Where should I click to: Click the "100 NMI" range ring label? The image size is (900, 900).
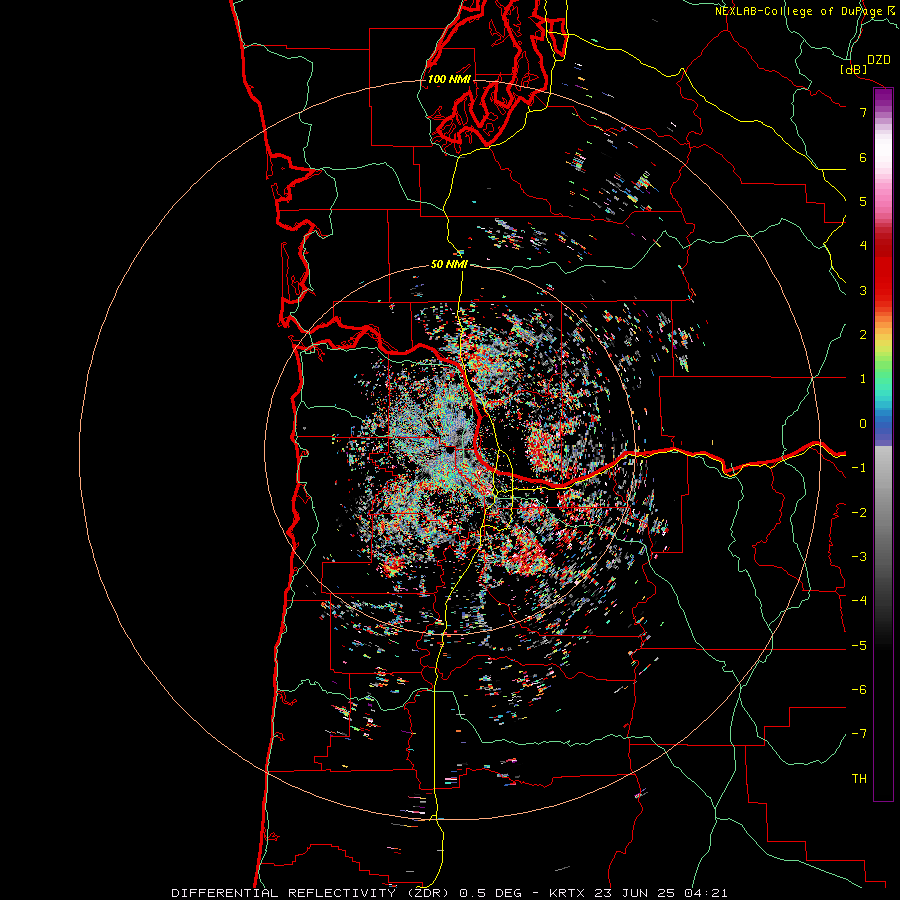[449, 79]
